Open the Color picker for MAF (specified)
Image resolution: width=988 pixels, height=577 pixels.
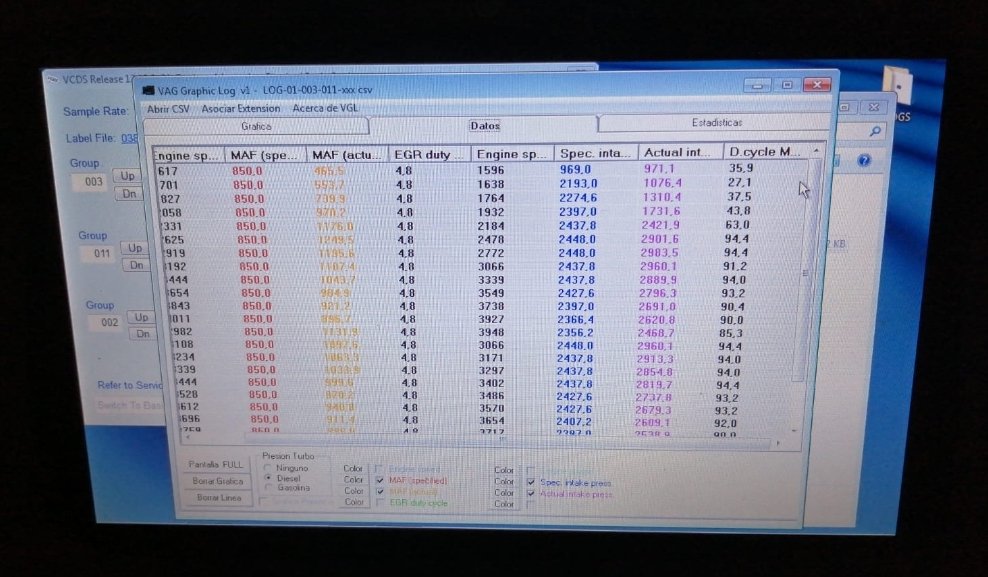[x=353, y=480]
